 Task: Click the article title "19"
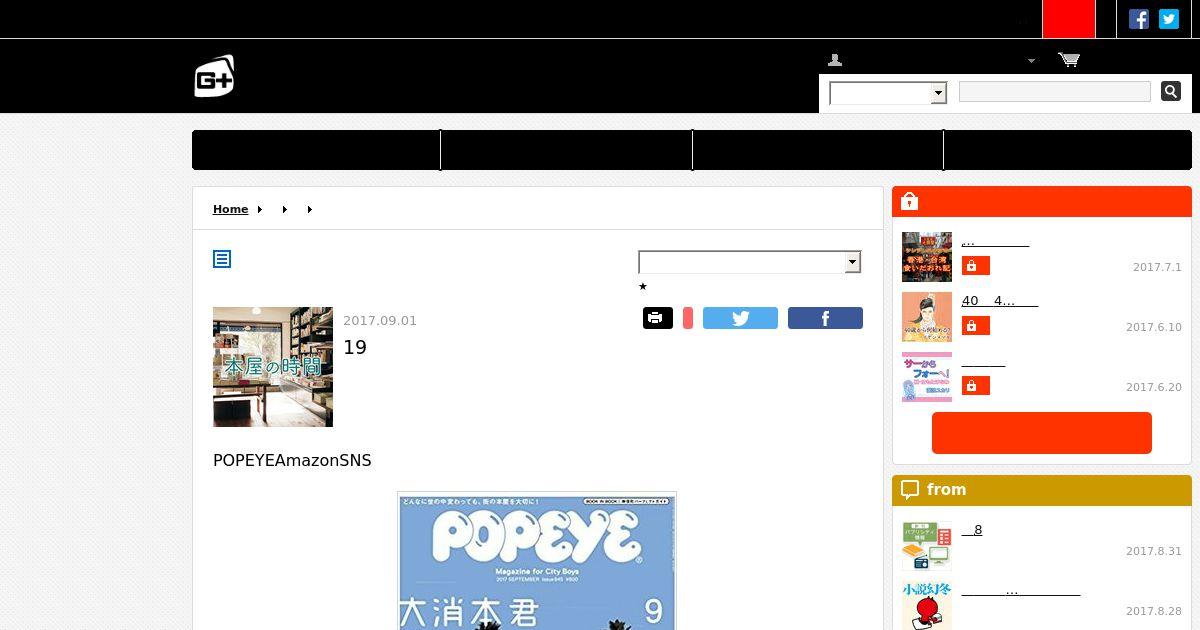355,347
